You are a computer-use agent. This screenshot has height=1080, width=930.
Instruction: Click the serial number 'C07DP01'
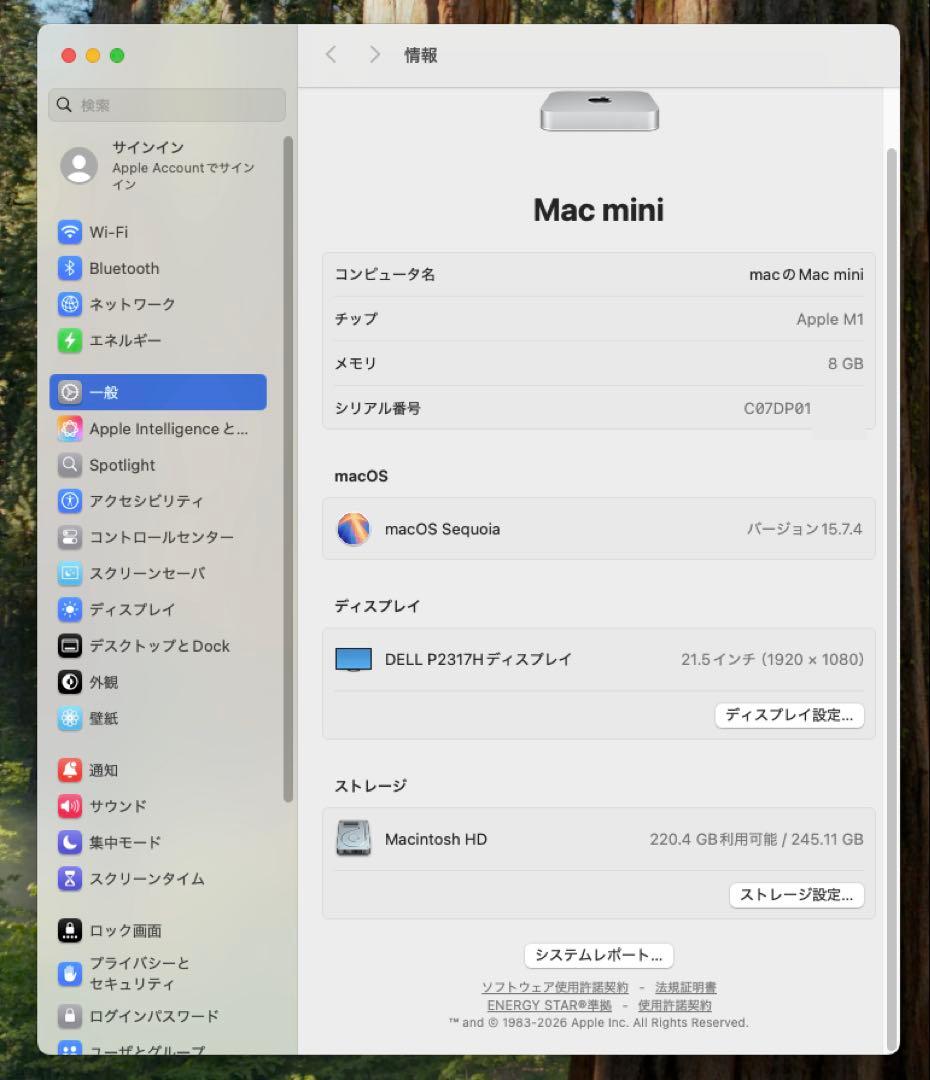tap(777, 408)
